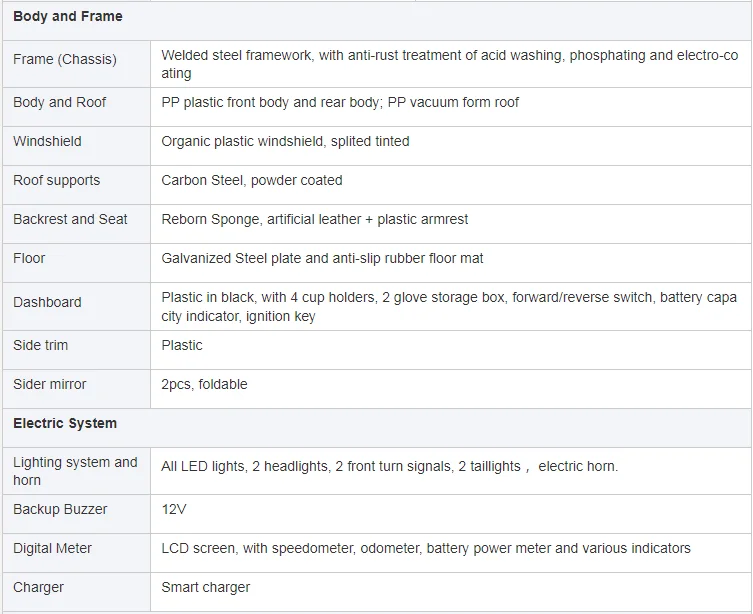This screenshot has height=614, width=753.
Task: Select the "Backrest and Seat" label
Action: coord(70,220)
